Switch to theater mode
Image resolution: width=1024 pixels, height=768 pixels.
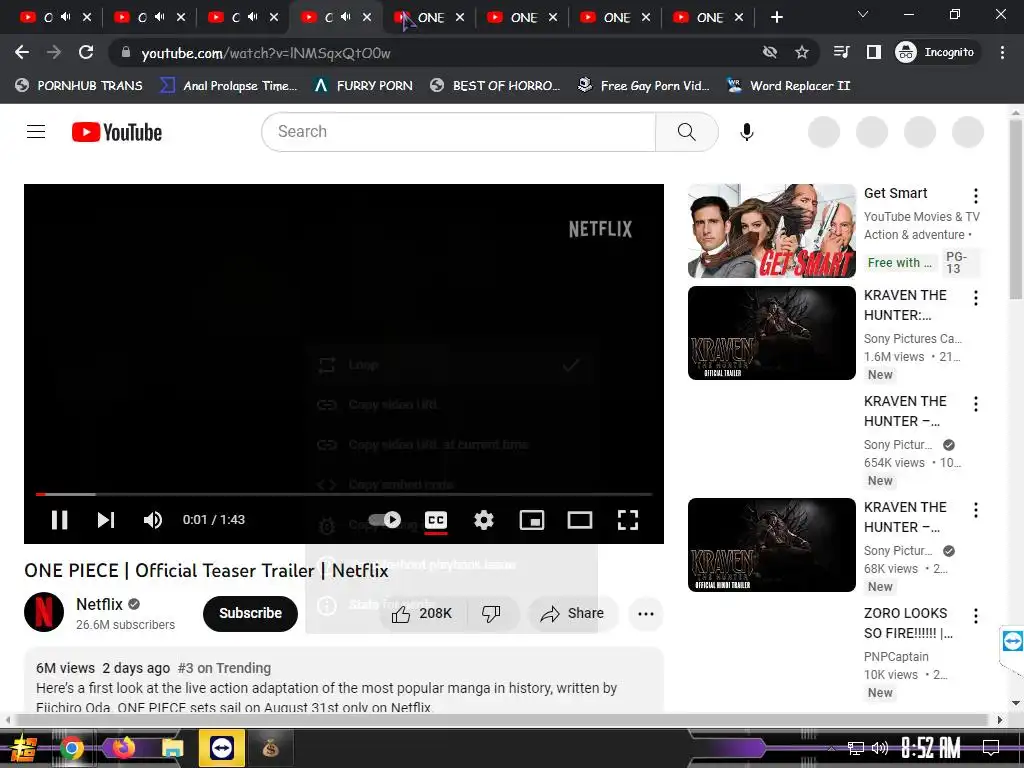(x=580, y=520)
